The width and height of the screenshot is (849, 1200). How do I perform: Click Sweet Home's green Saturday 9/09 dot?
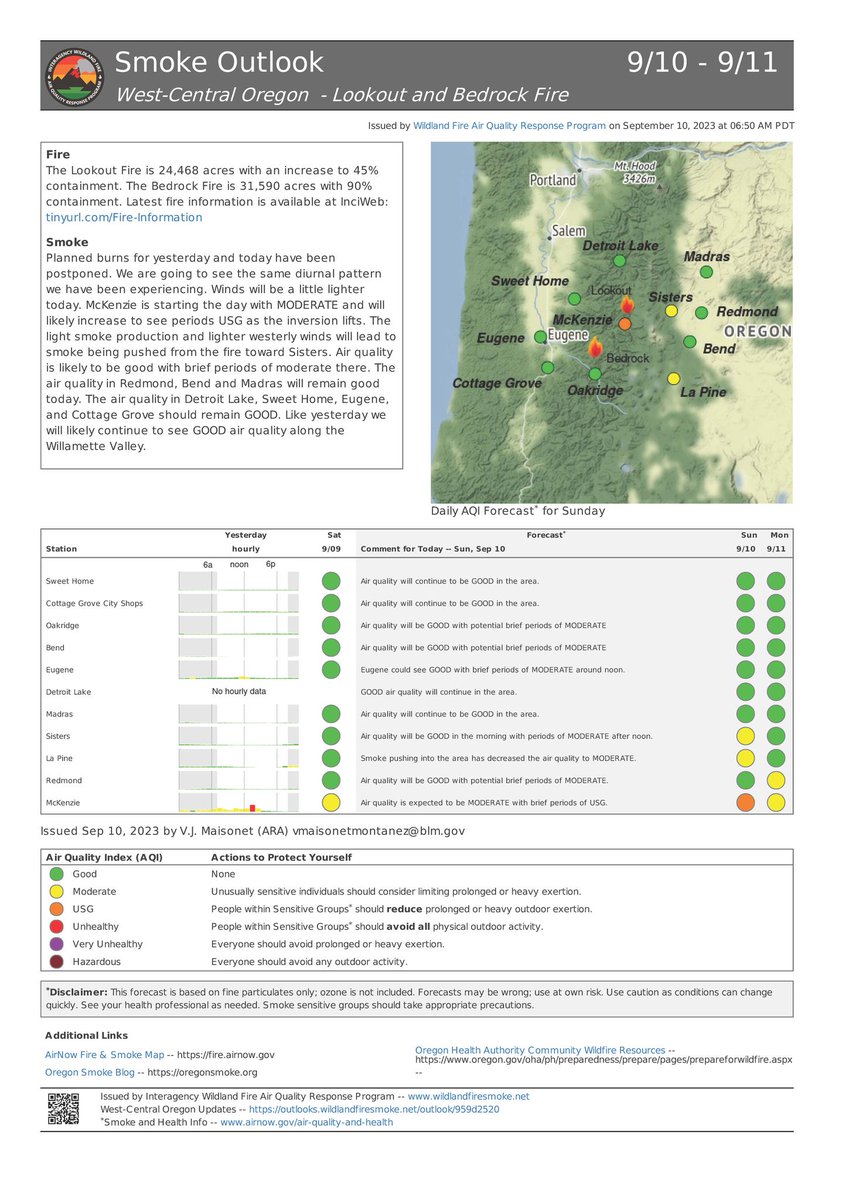[331, 581]
